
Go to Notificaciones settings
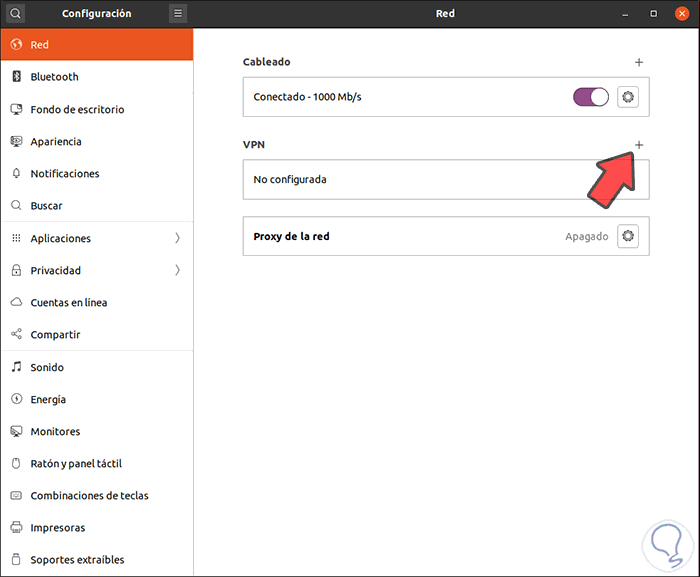tap(65, 174)
